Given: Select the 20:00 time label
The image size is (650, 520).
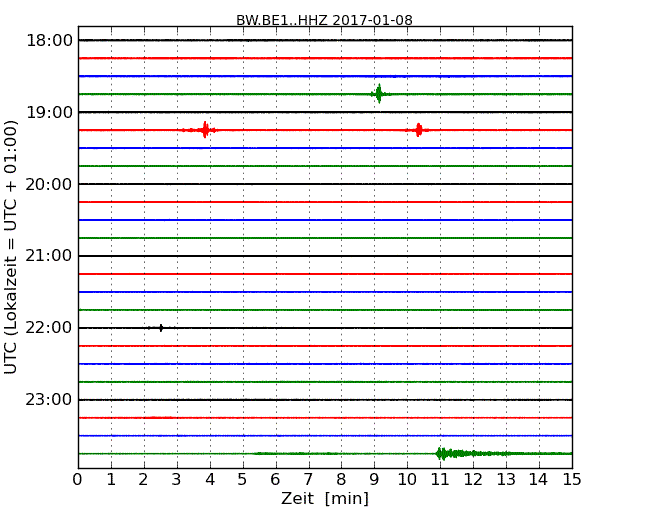Looking at the screenshot, I should click(x=49, y=185).
